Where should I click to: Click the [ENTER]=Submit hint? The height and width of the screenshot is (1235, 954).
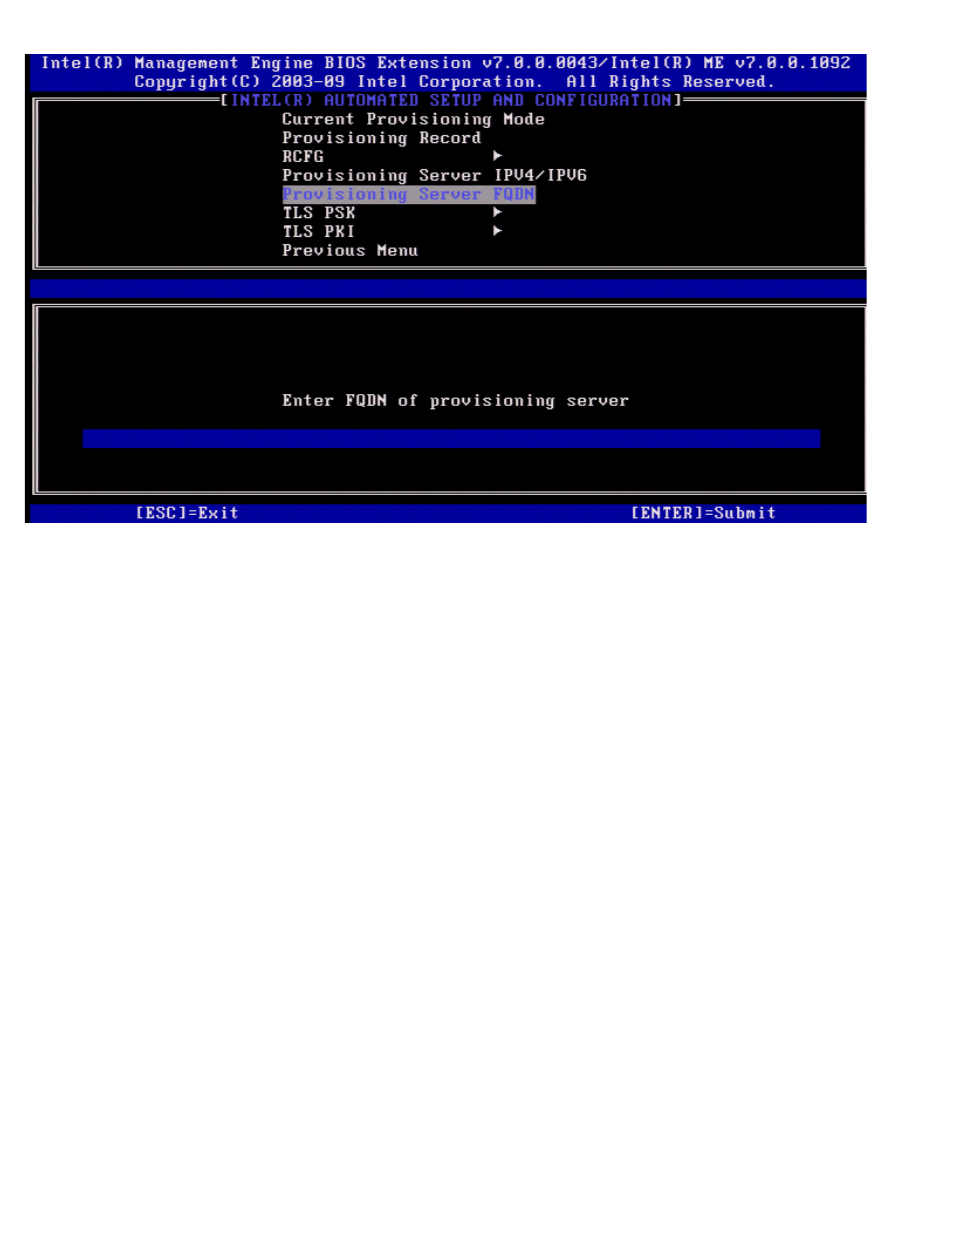[x=703, y=513]
